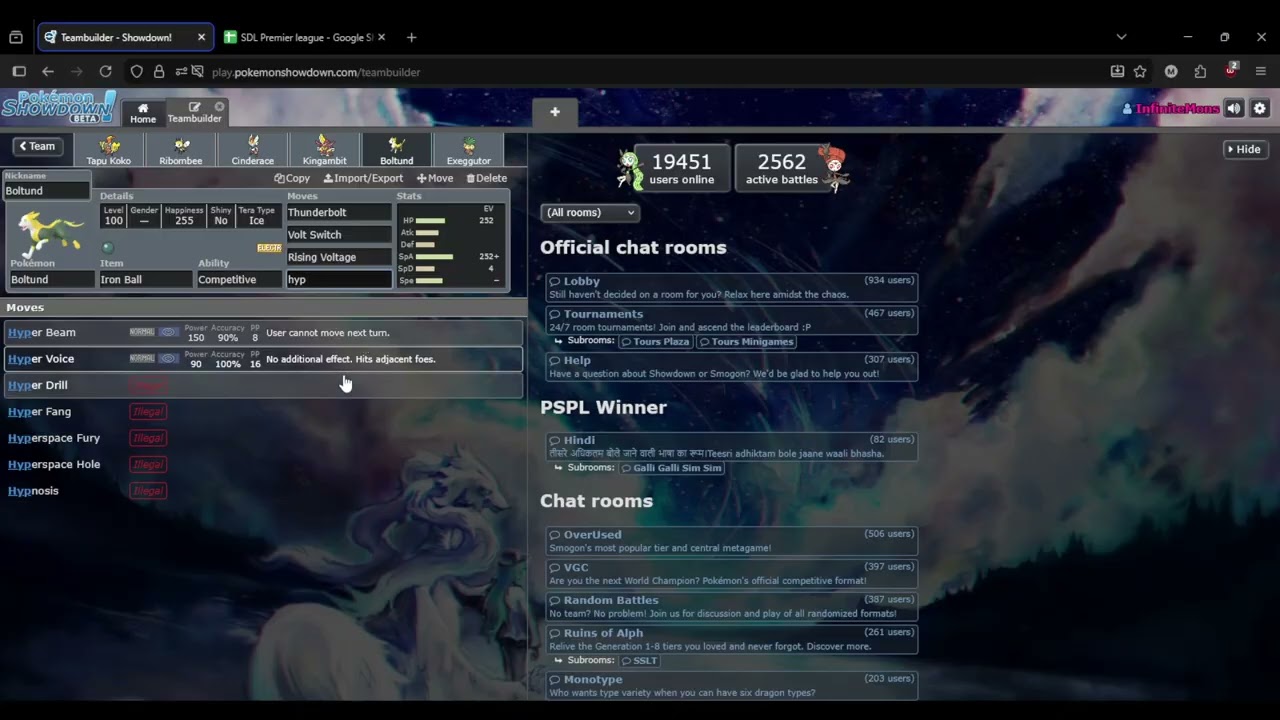The width and height of the screenshot is (1280, 720).
Task: Click the Tera Type Ice detail
Action: point(257,216)
